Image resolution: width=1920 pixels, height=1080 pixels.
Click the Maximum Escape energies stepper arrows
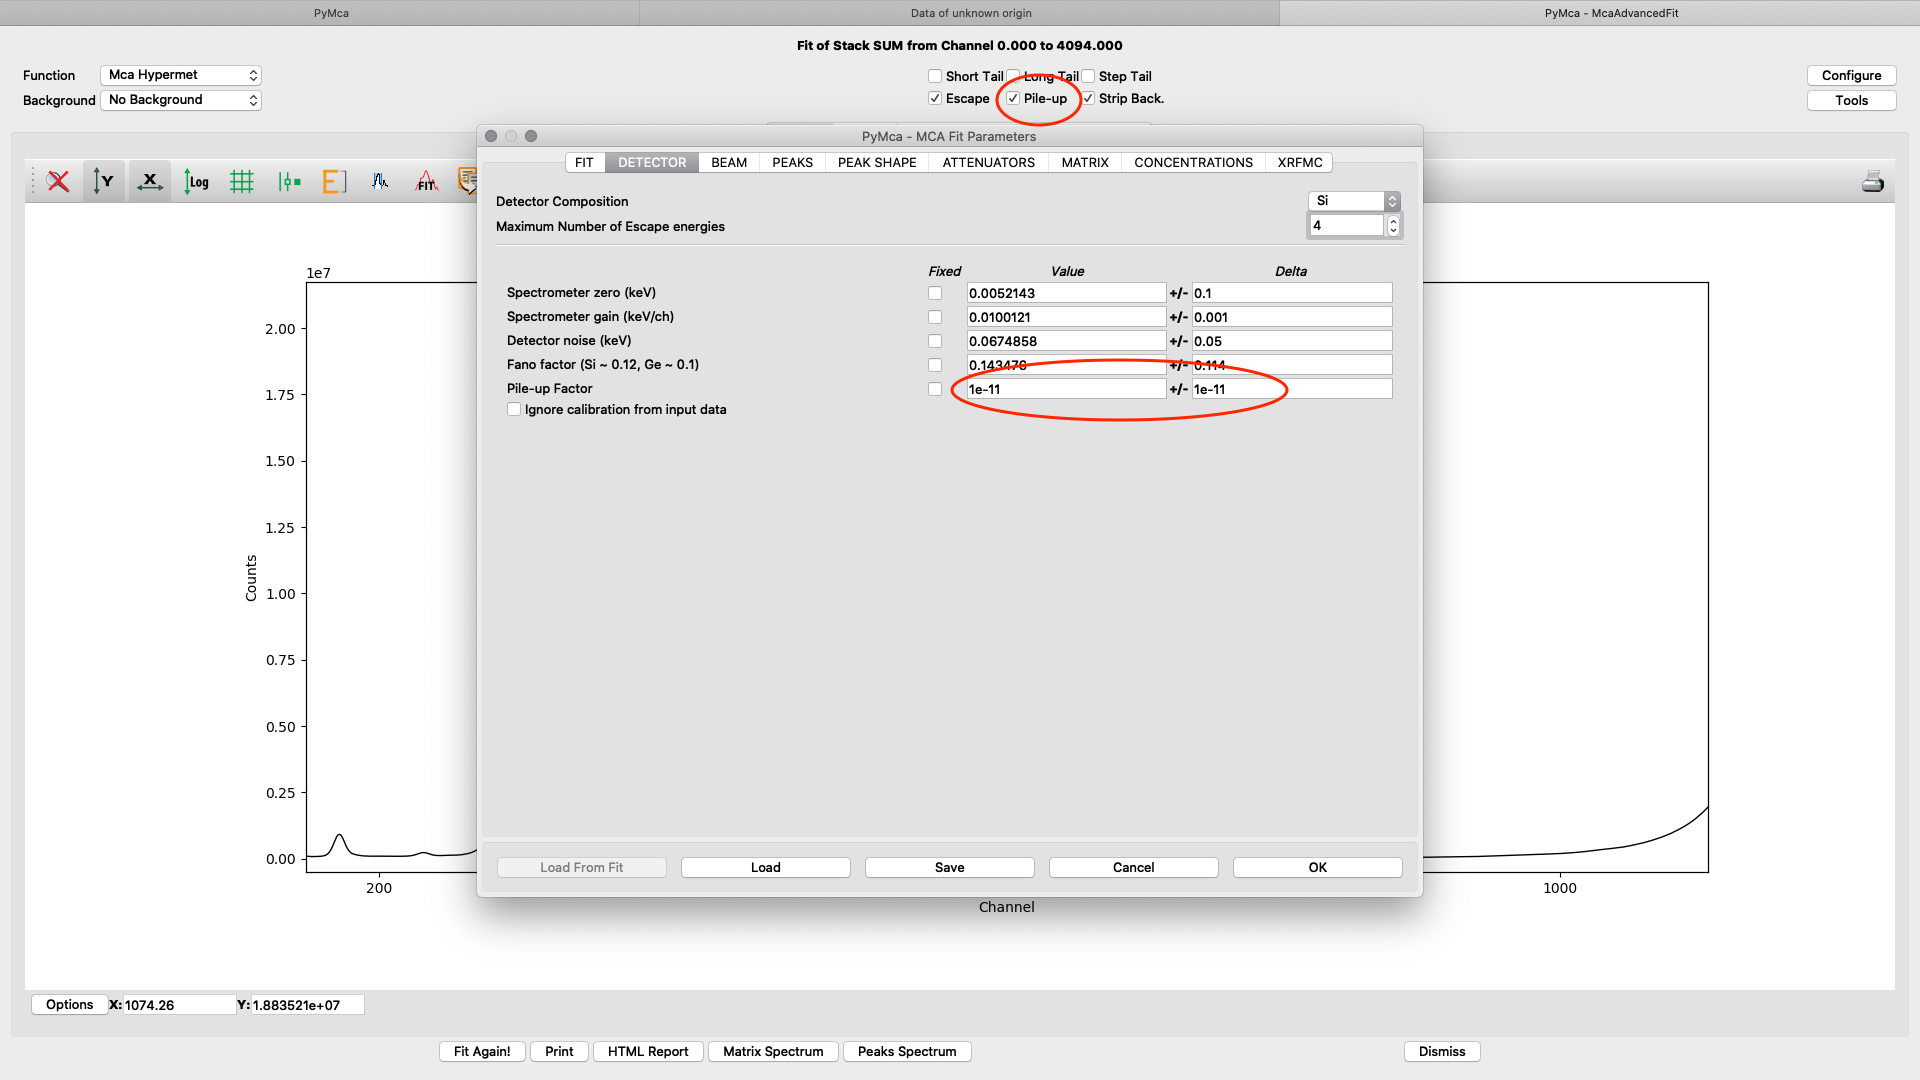[x=1393, y=226]
